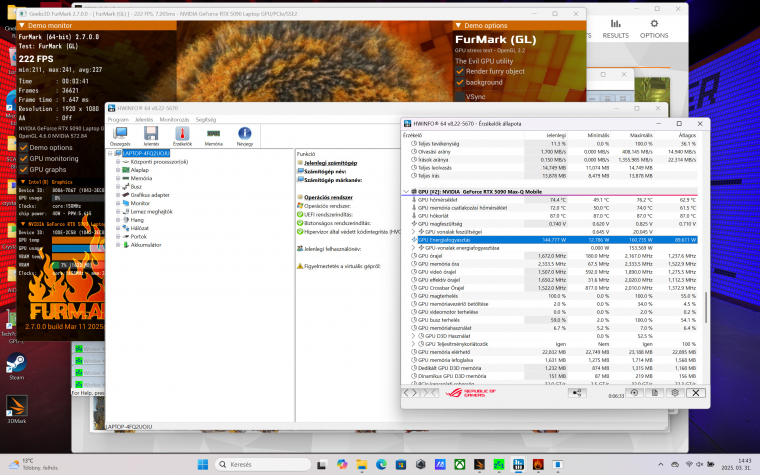The height and width of the screenshot is (475, 760).
Task: Select the Memória tree item
Action: 141,178
